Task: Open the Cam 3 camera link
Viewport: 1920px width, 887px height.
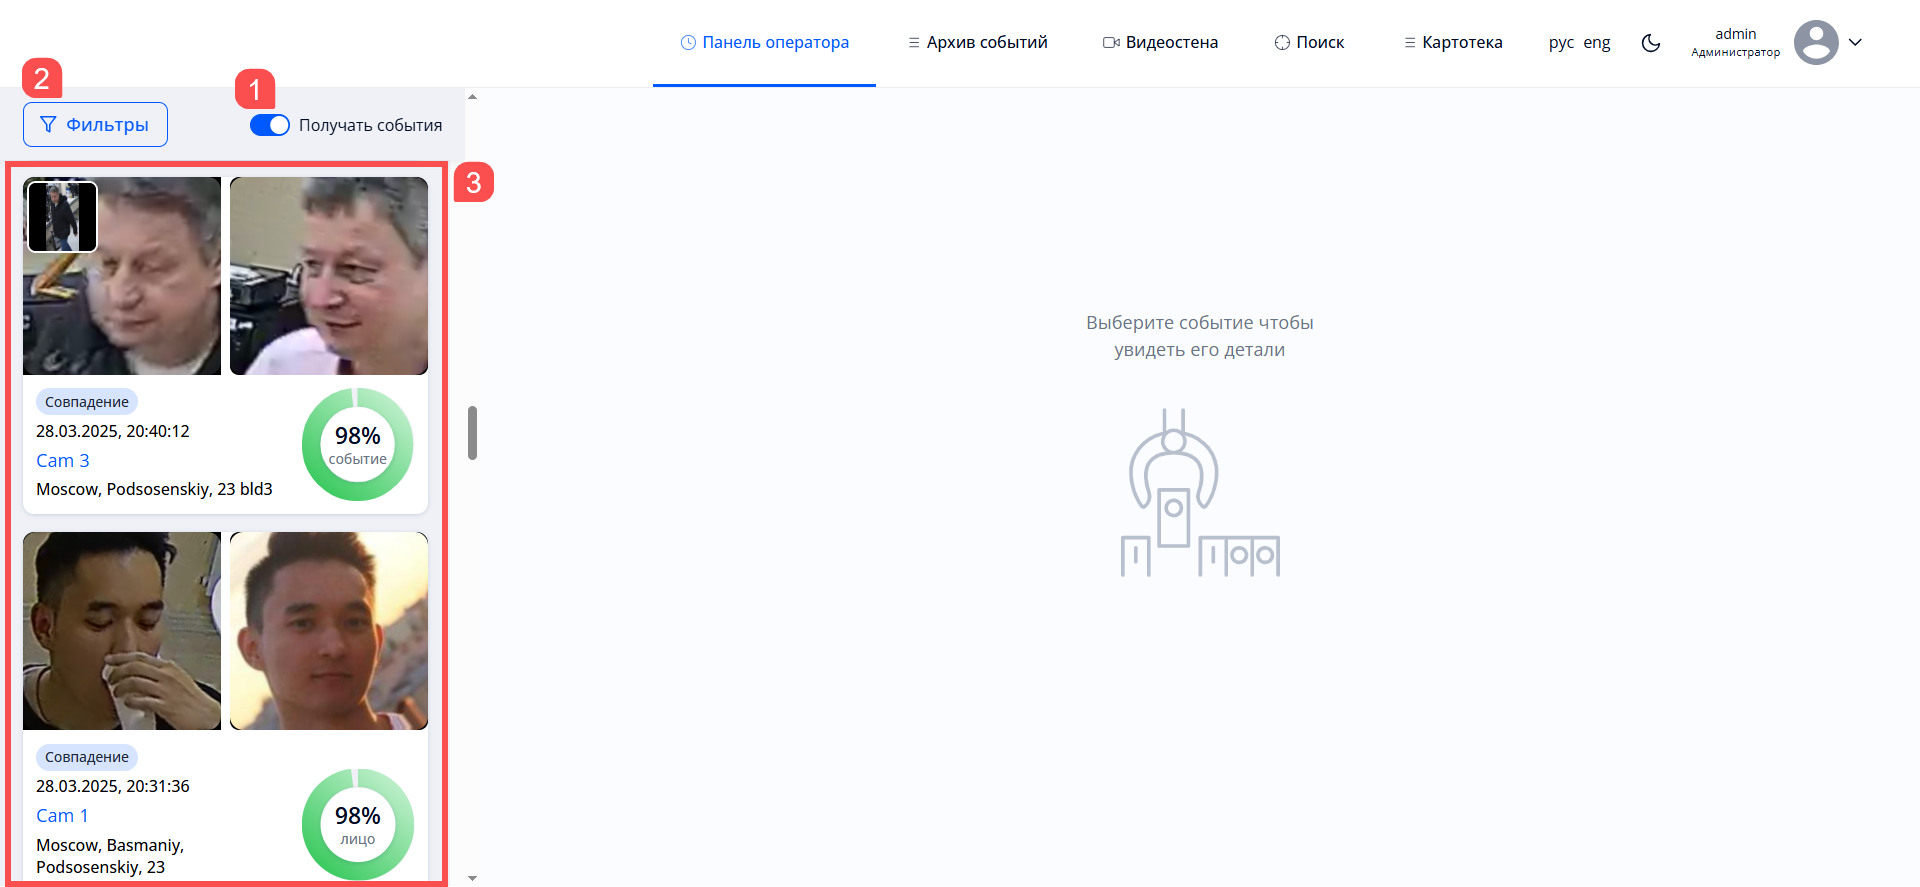Action: point(63,460)
